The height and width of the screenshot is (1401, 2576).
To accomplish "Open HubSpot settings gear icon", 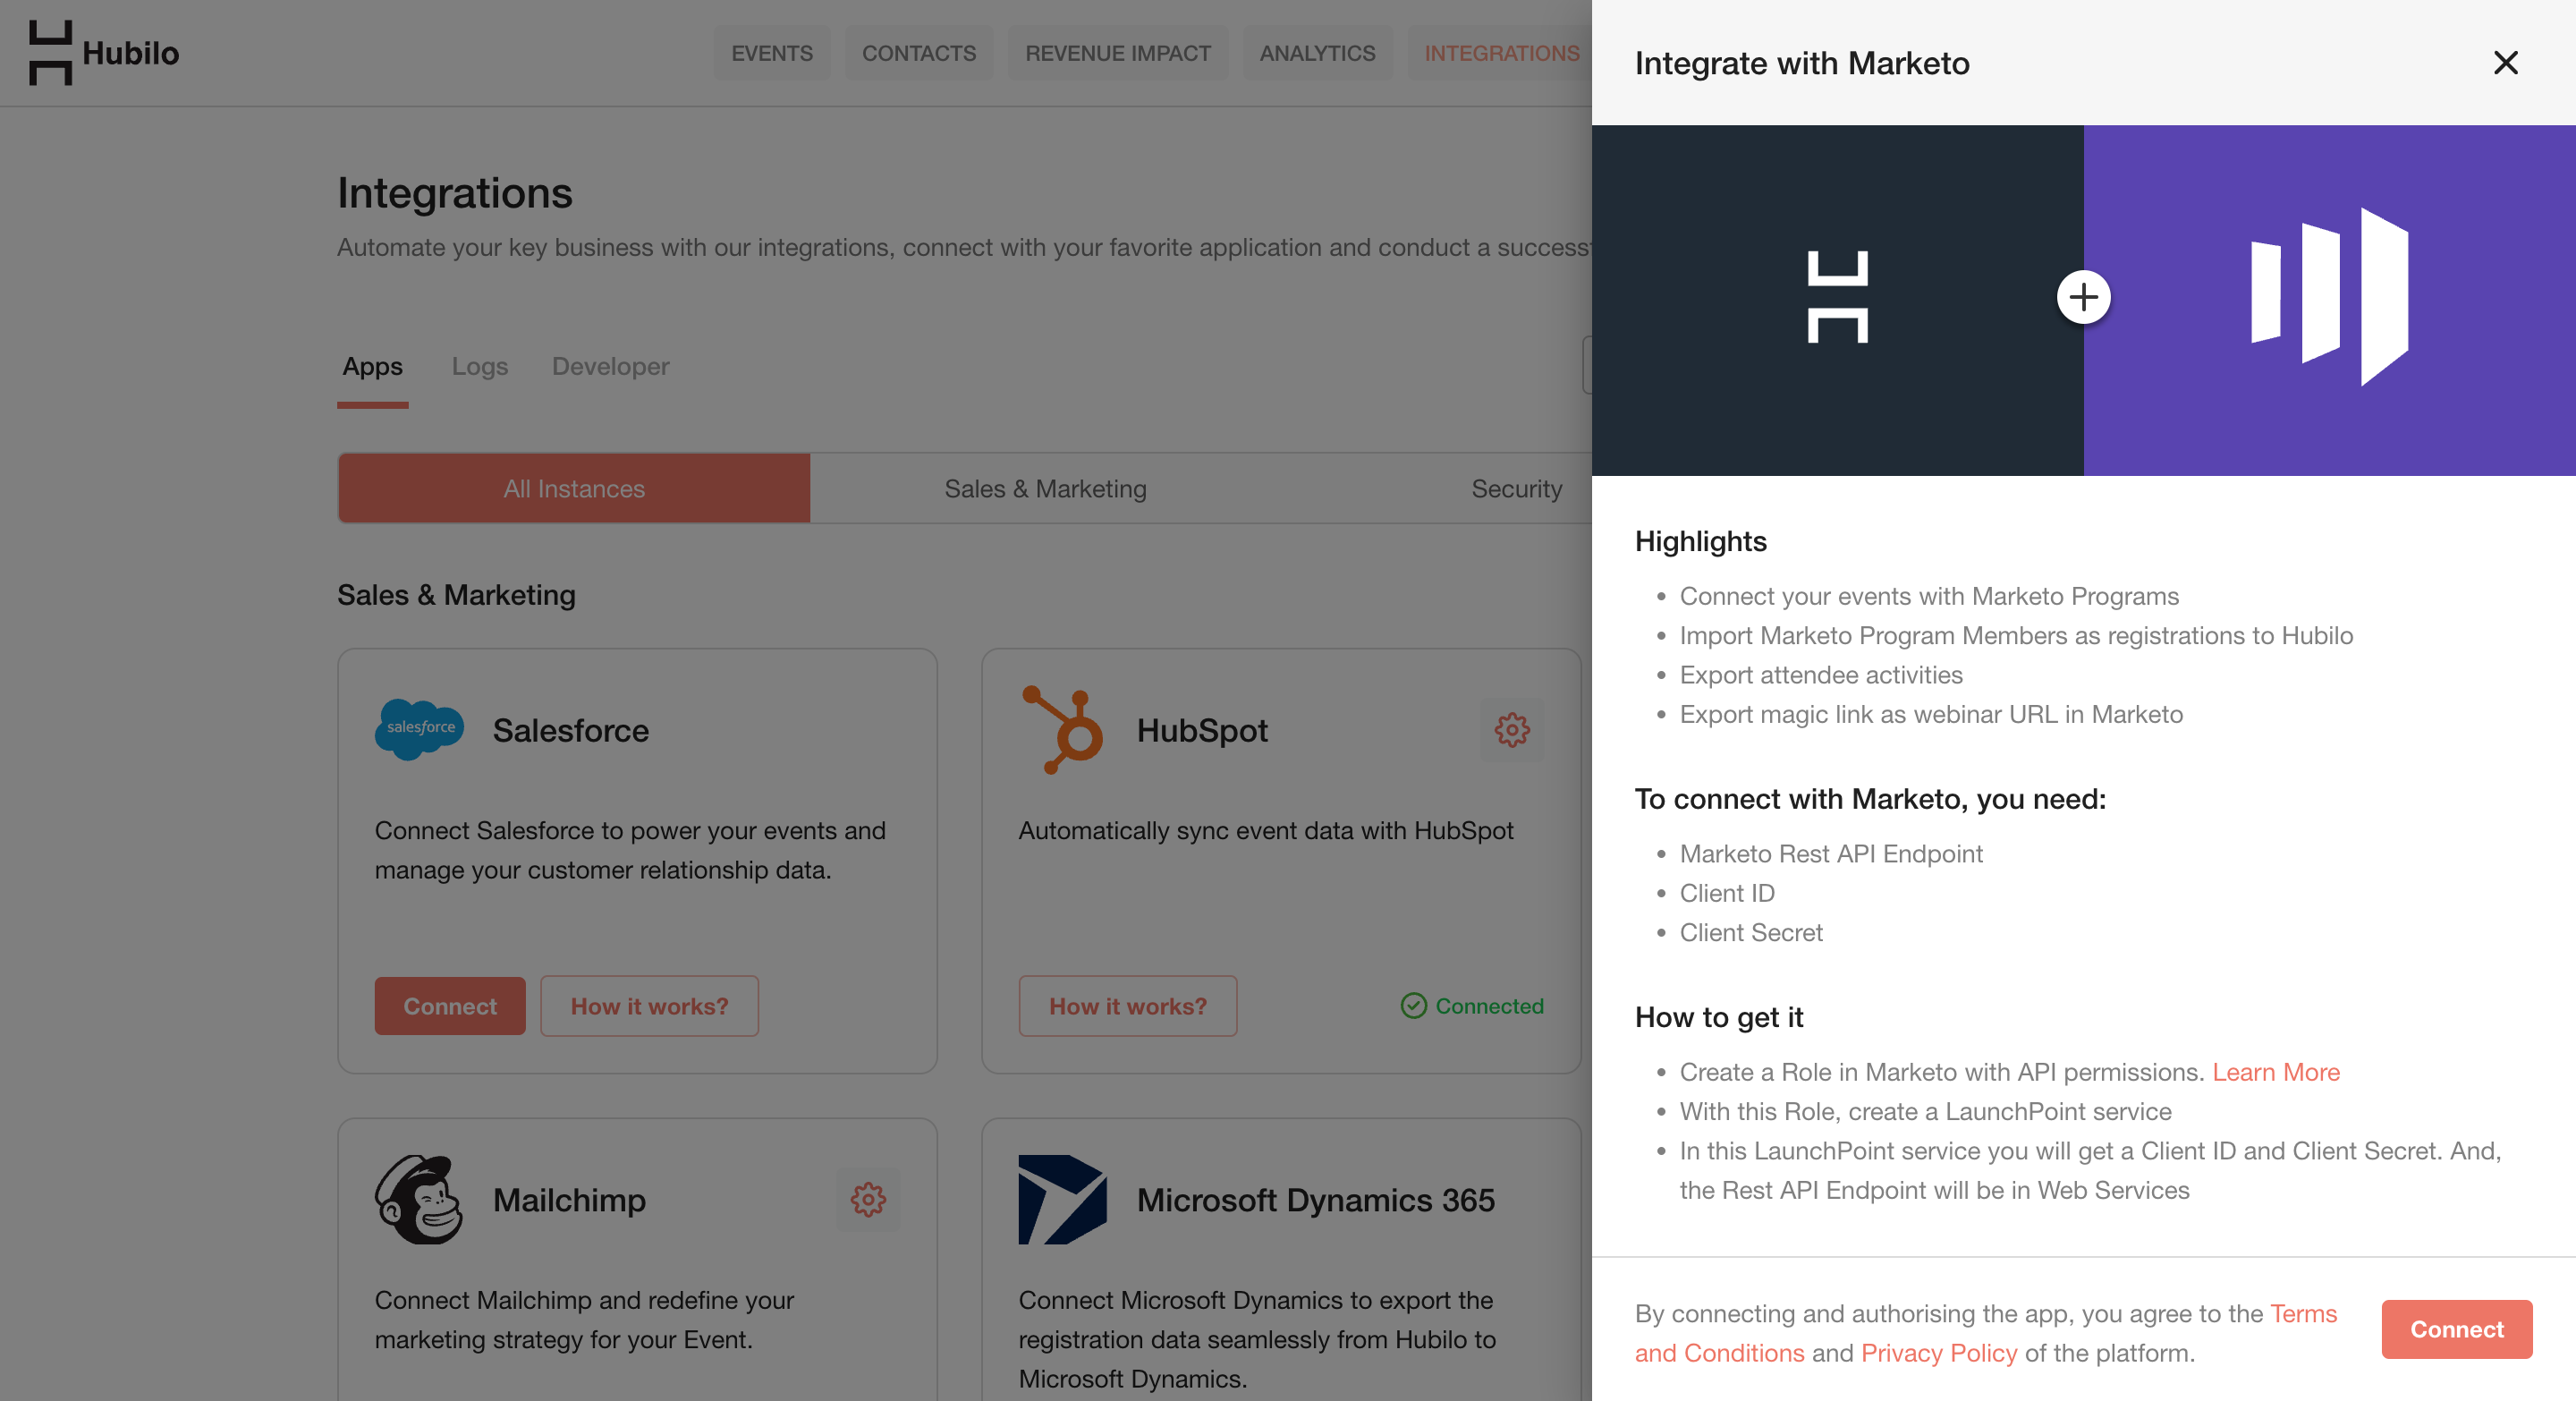I will click(x=1511, y=730).
